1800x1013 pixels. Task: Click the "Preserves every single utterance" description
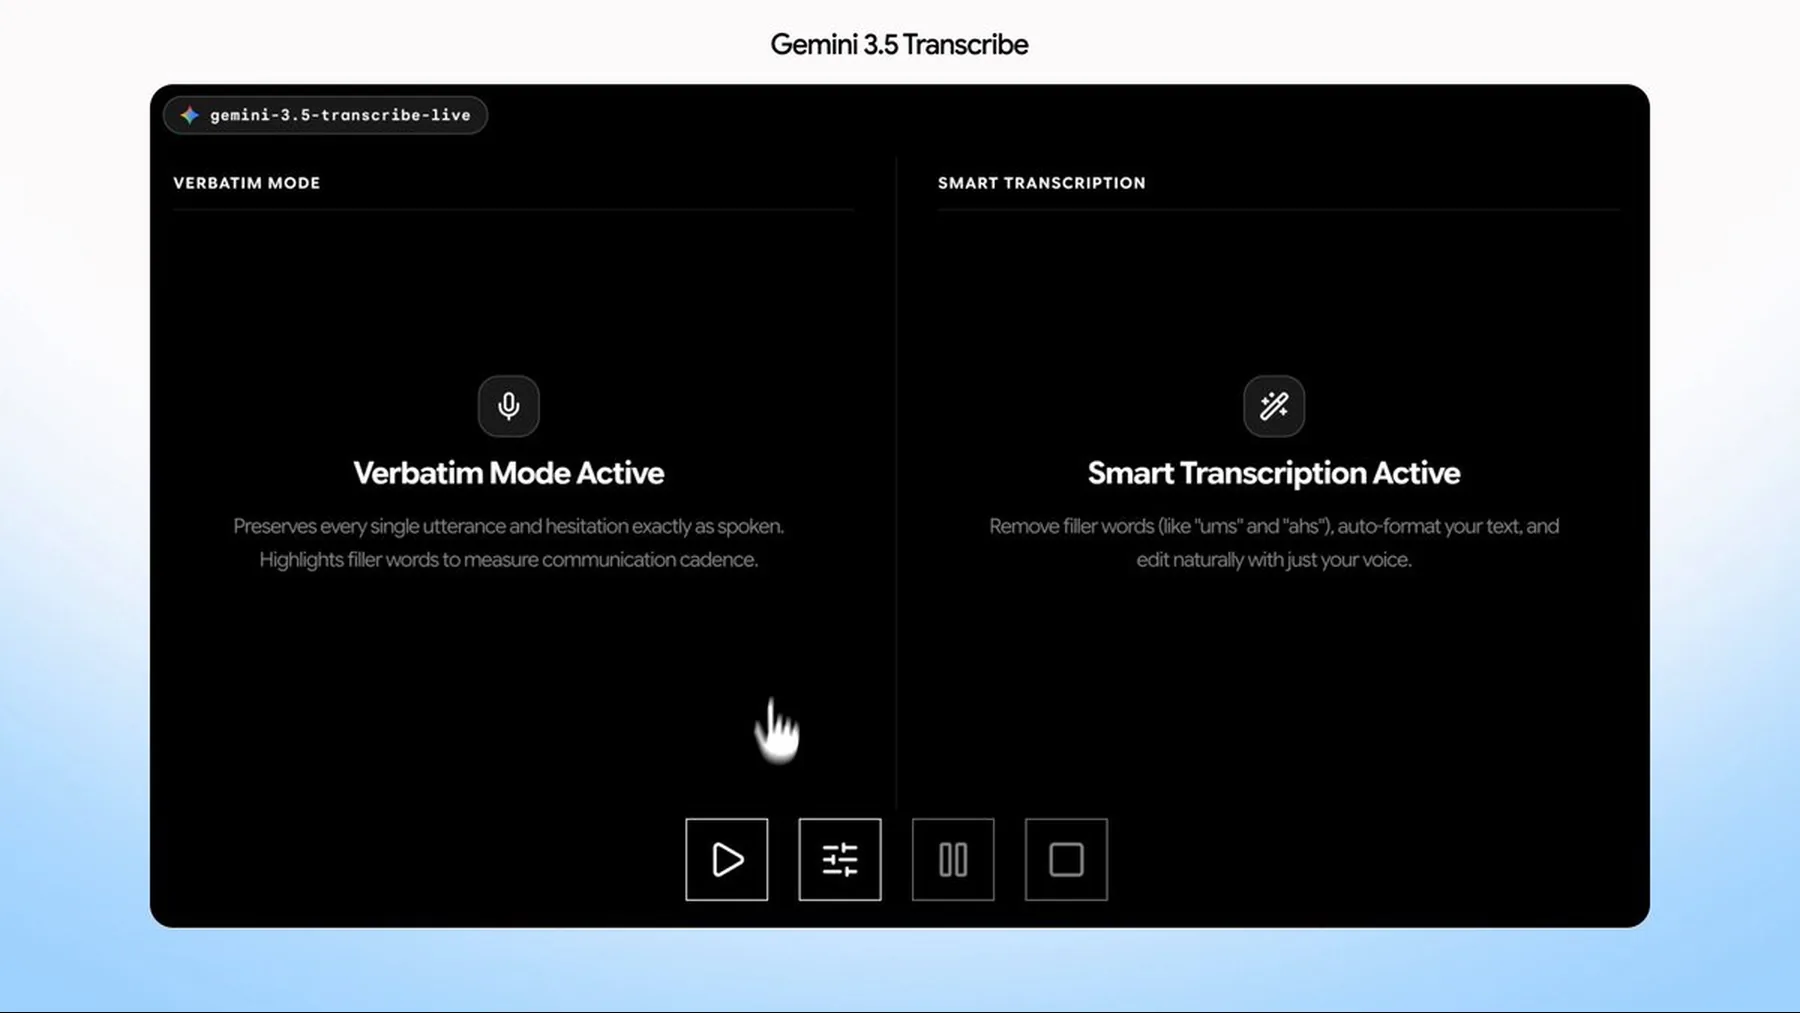(509, 543)
